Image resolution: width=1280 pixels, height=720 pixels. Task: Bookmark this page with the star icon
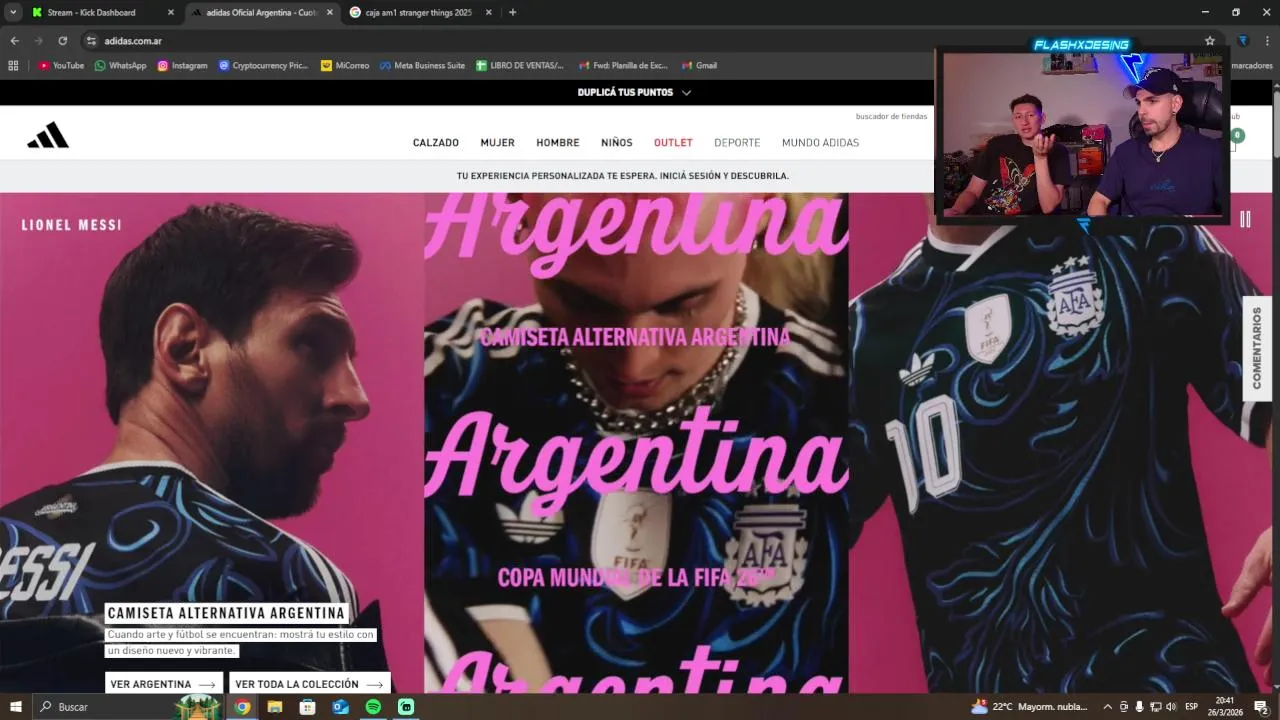(x=1210, y=41)
